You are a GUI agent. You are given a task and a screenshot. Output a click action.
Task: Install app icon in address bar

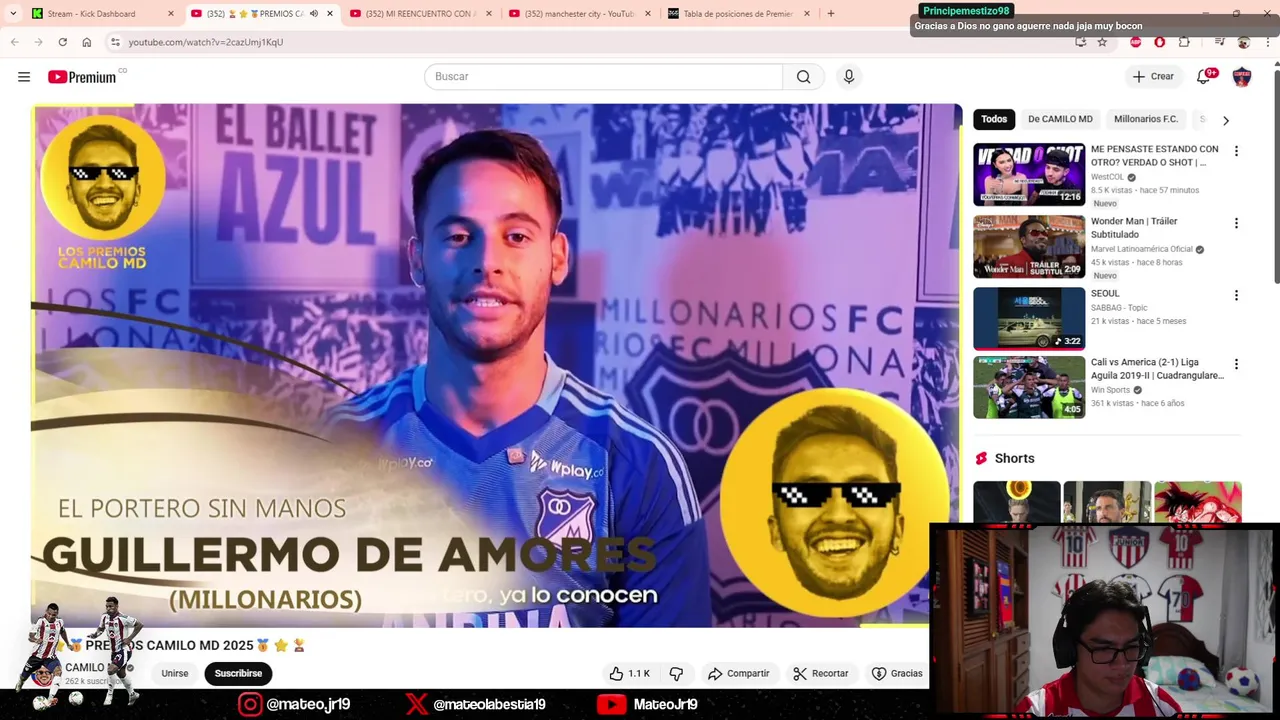tap(1080, 42)
